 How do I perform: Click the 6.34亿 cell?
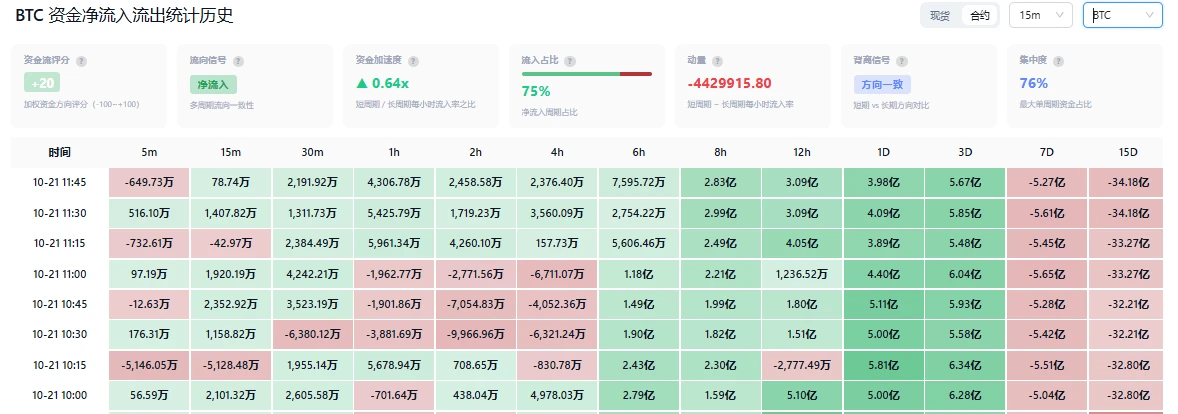(965, 364)
